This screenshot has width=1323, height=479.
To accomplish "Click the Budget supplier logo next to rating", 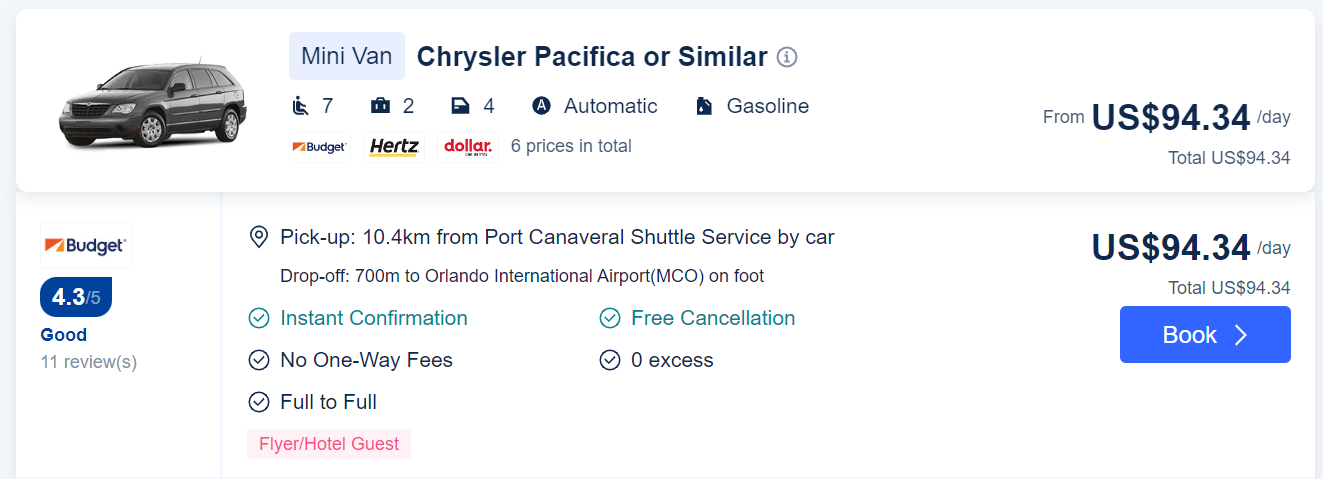I will pyautogui.click(x=85, y=245).
